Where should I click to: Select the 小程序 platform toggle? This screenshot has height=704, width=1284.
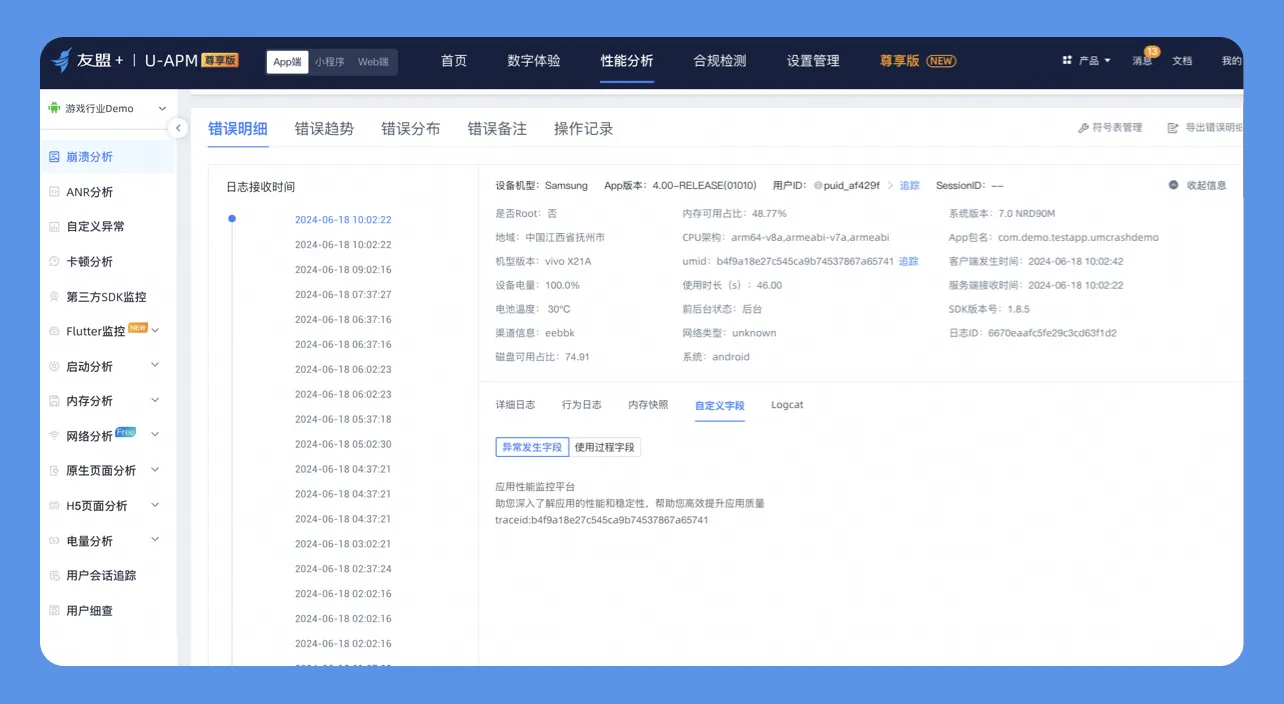(x=329, y=62)
